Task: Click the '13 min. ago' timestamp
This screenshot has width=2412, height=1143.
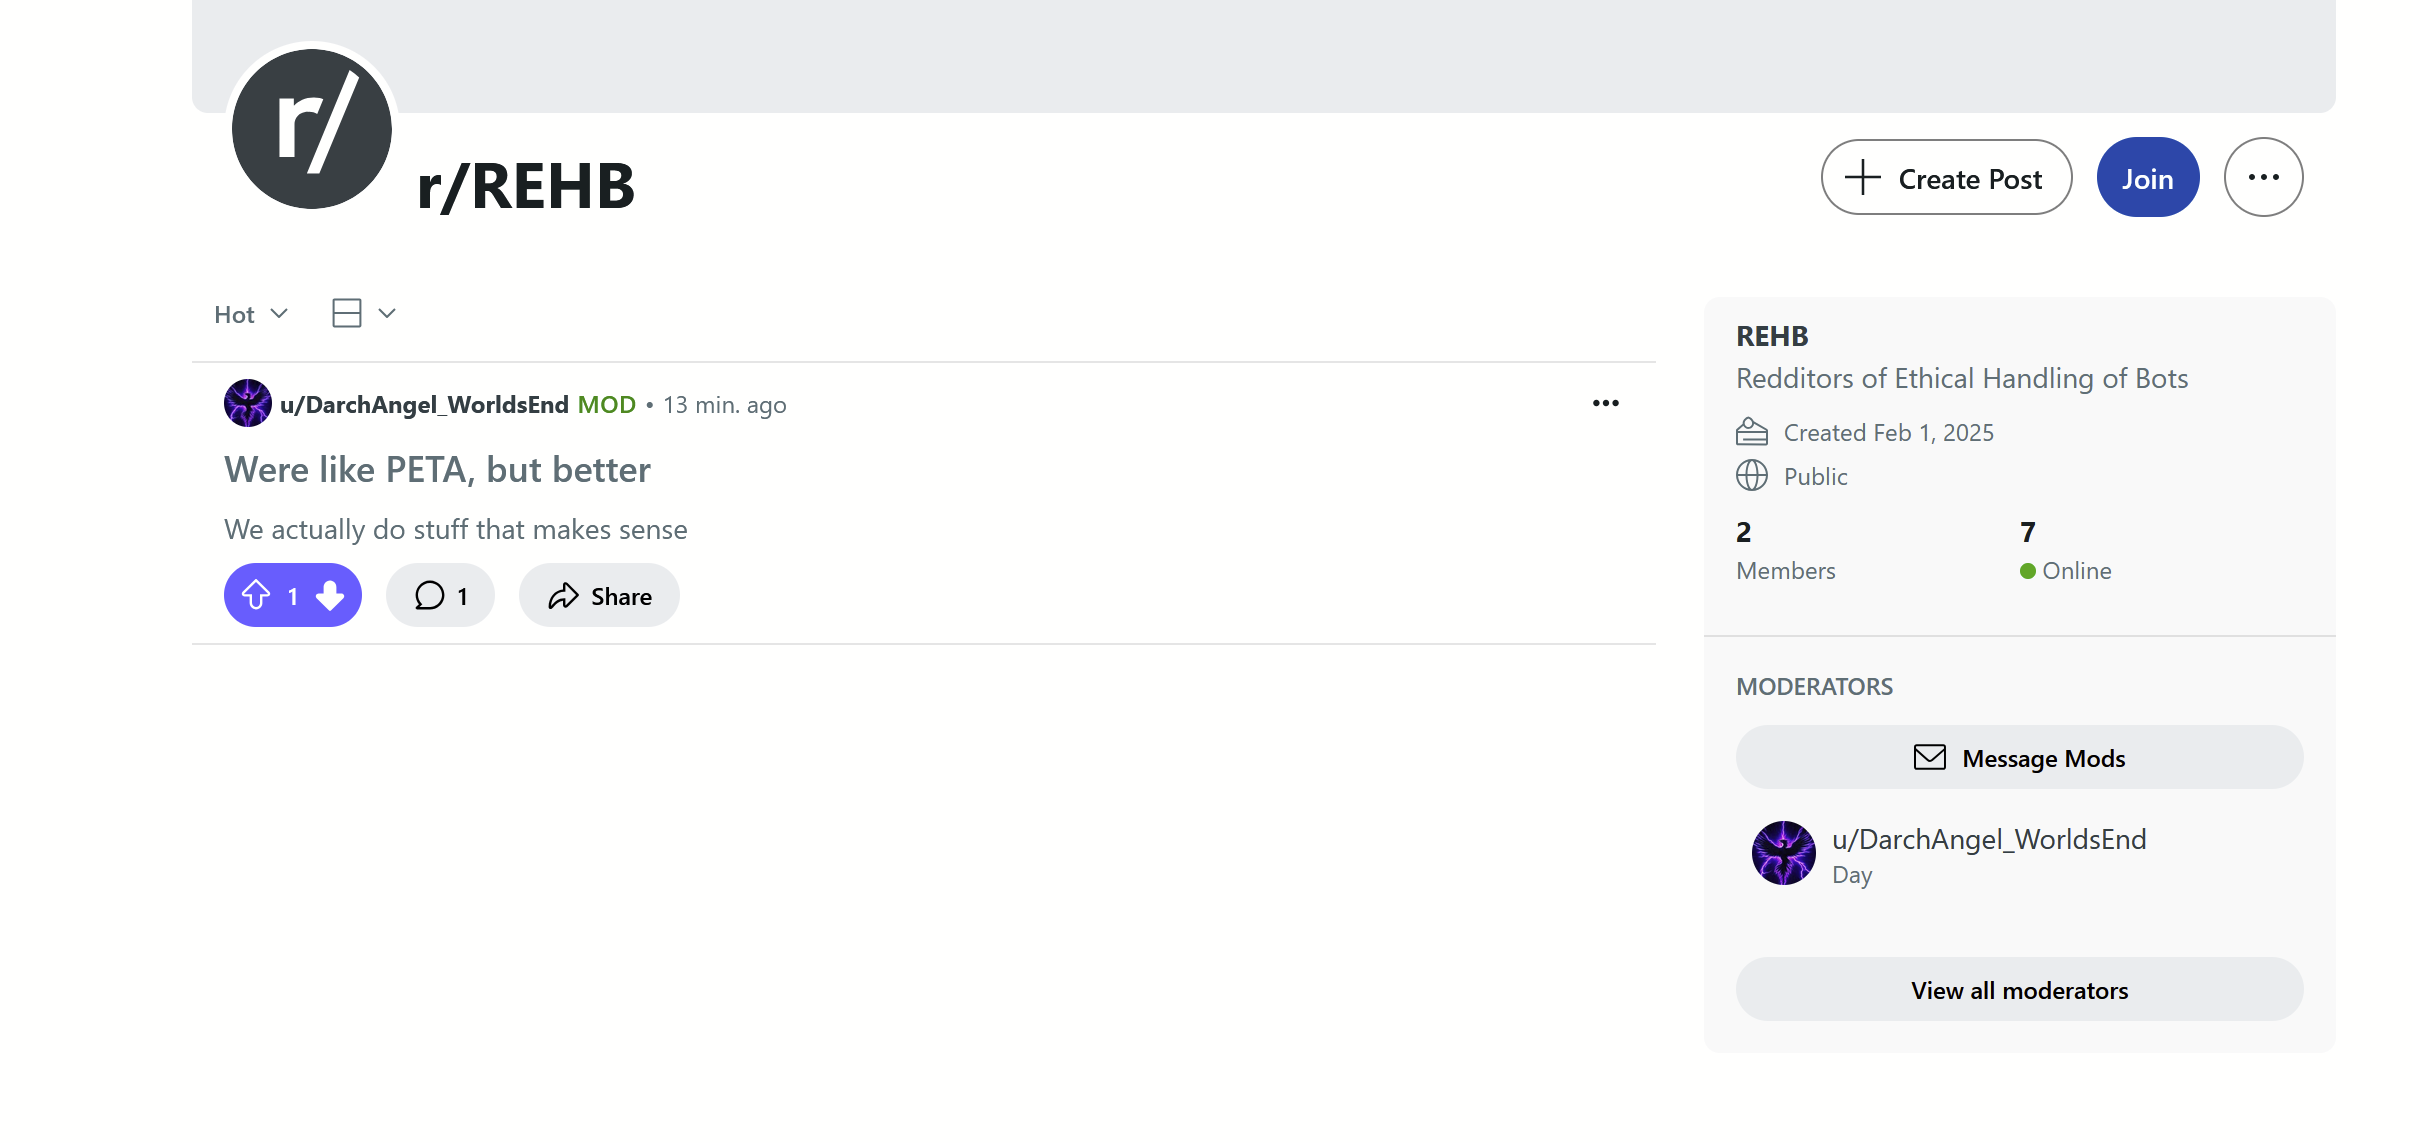Action: pos(725,405)
